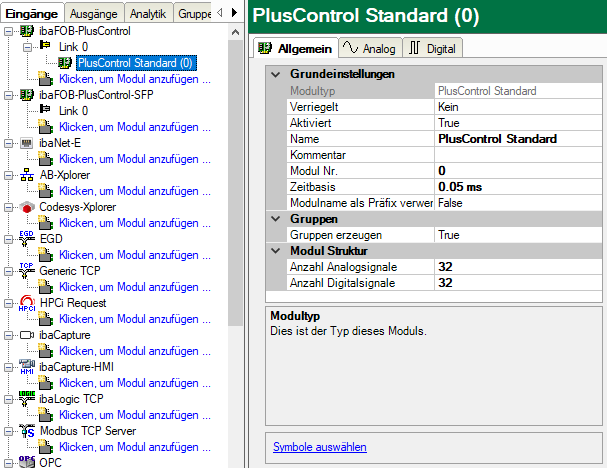Collapse the Codesys-Xplorer tree node
The width and height of the screenshot is (607, 468).
(x=9, y=207)
